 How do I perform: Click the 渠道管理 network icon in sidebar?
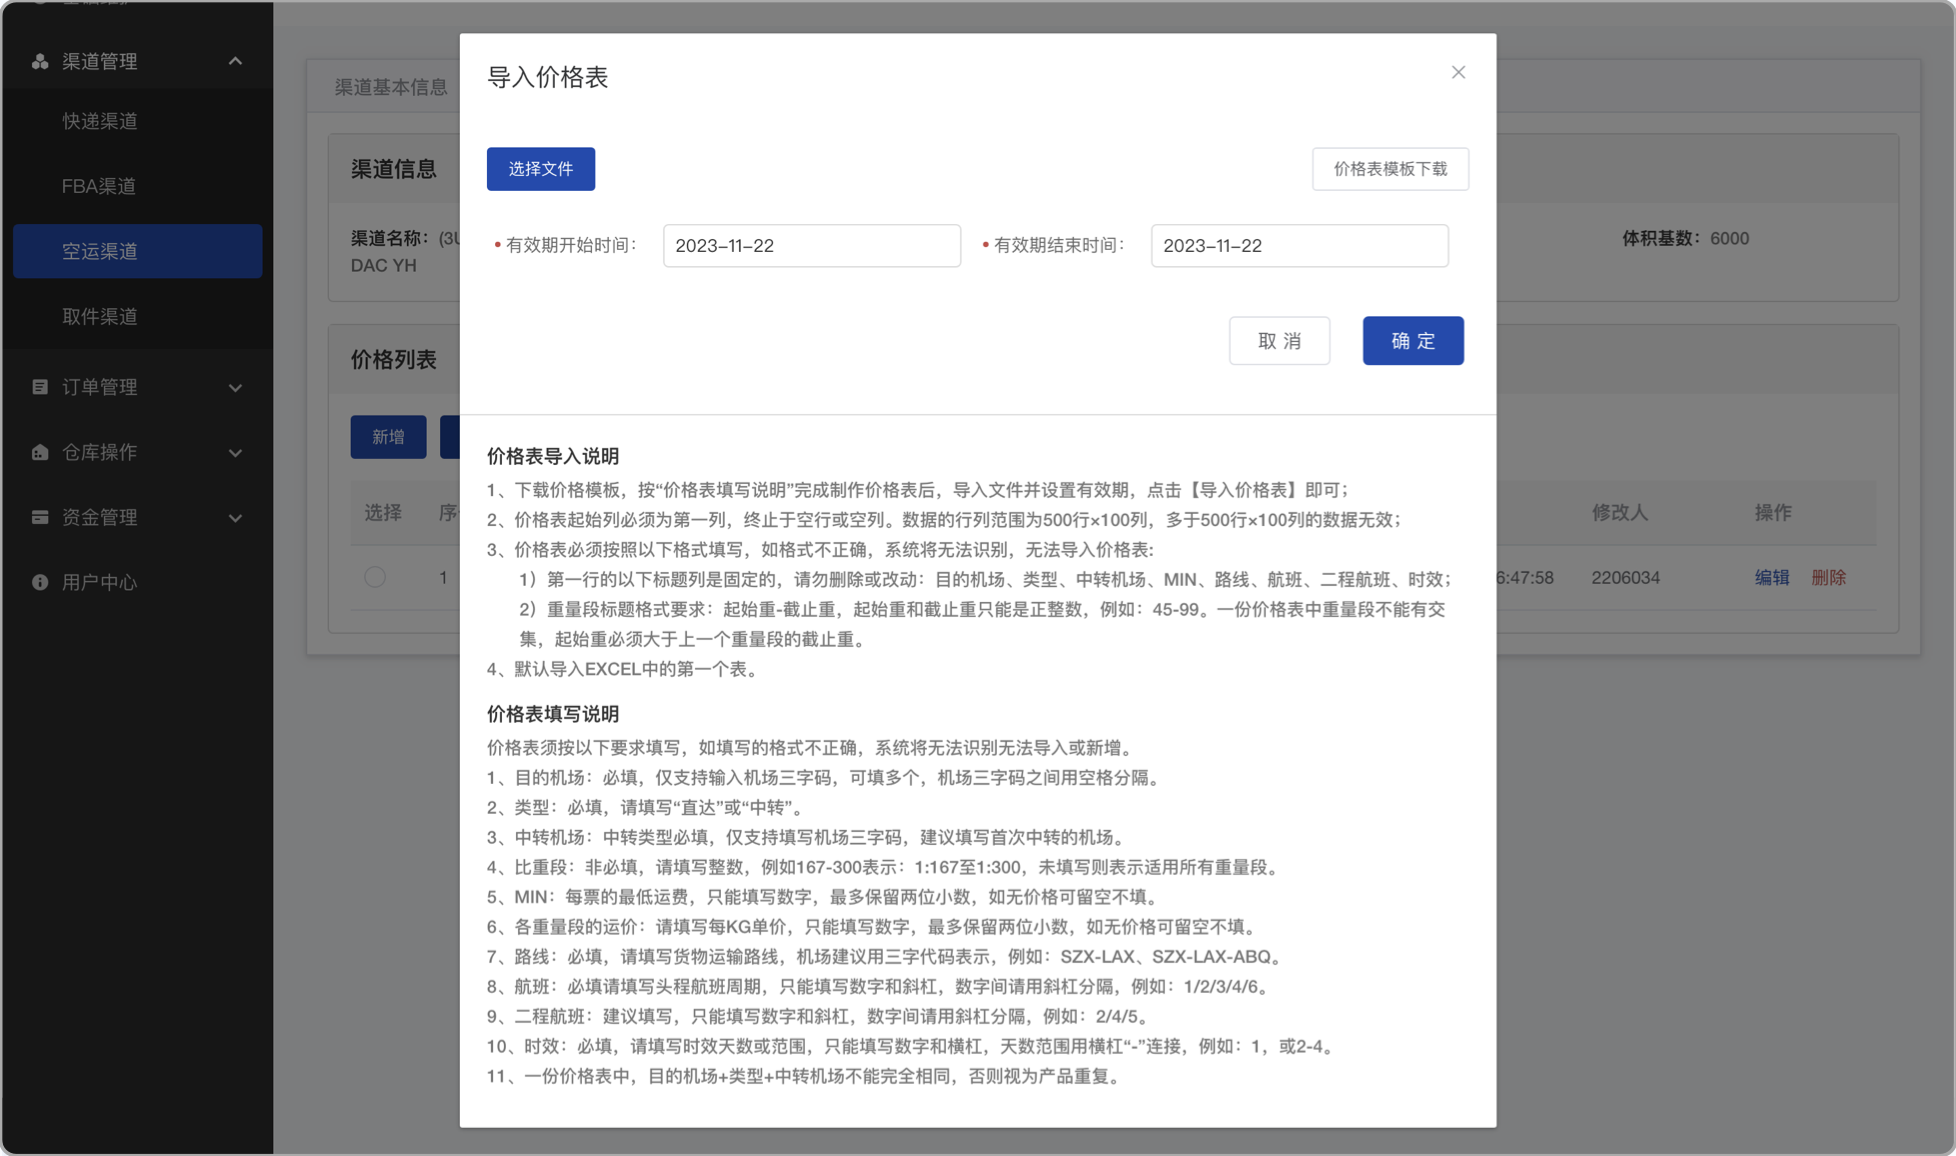[39, 61]
